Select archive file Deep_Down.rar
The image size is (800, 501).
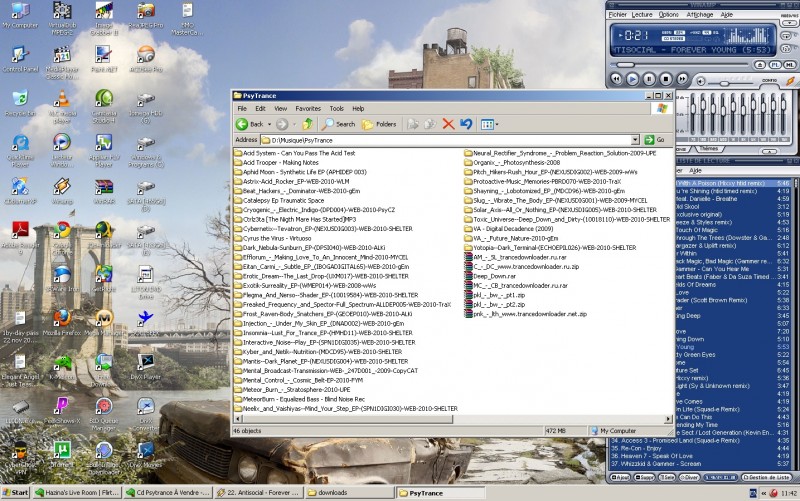pyautogui.click(x=490, y=276)
